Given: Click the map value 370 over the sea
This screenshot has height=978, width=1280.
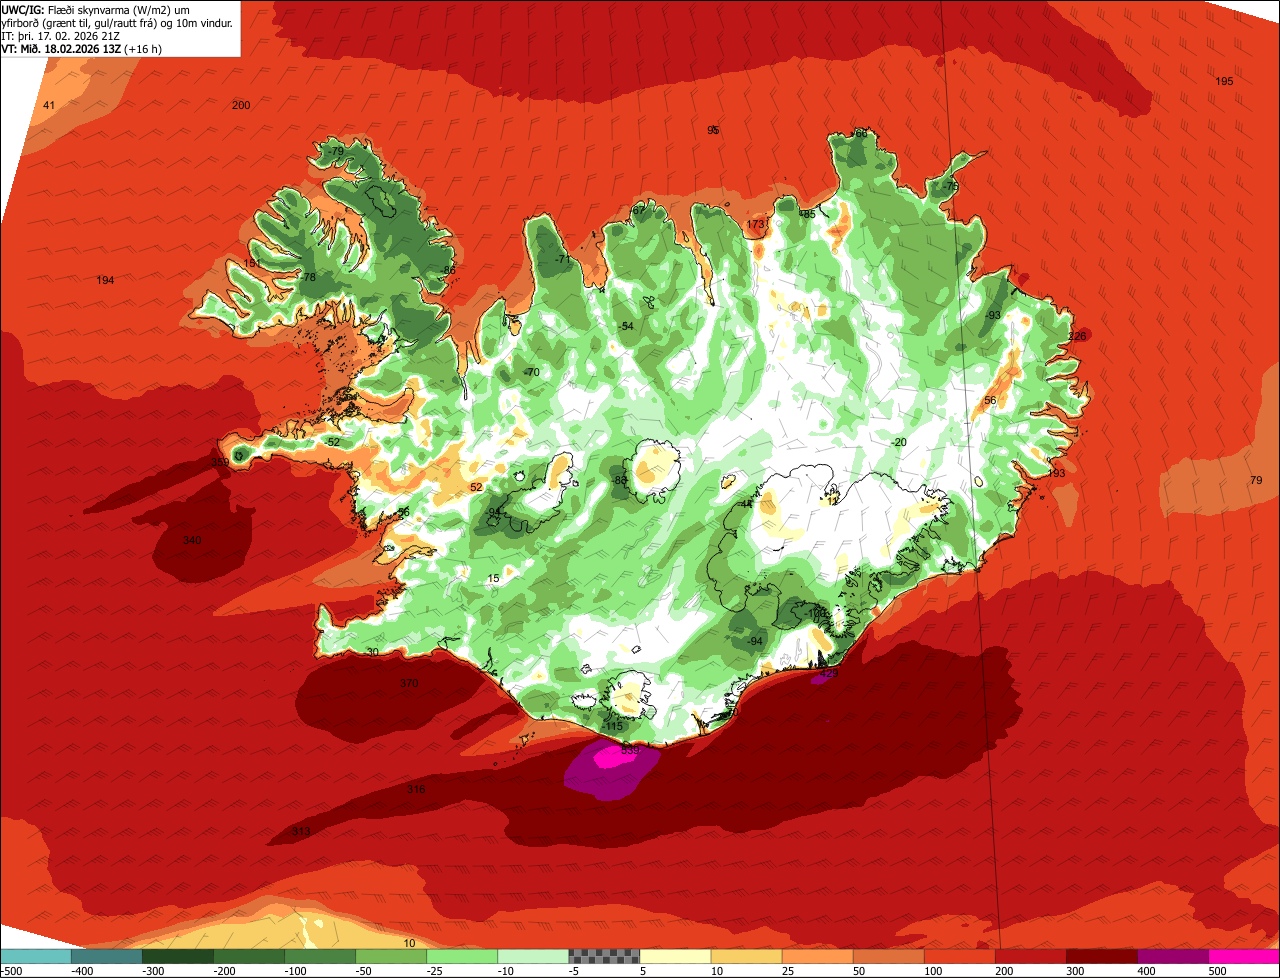Looking at the screenshot, I should (x=409, y=683).
